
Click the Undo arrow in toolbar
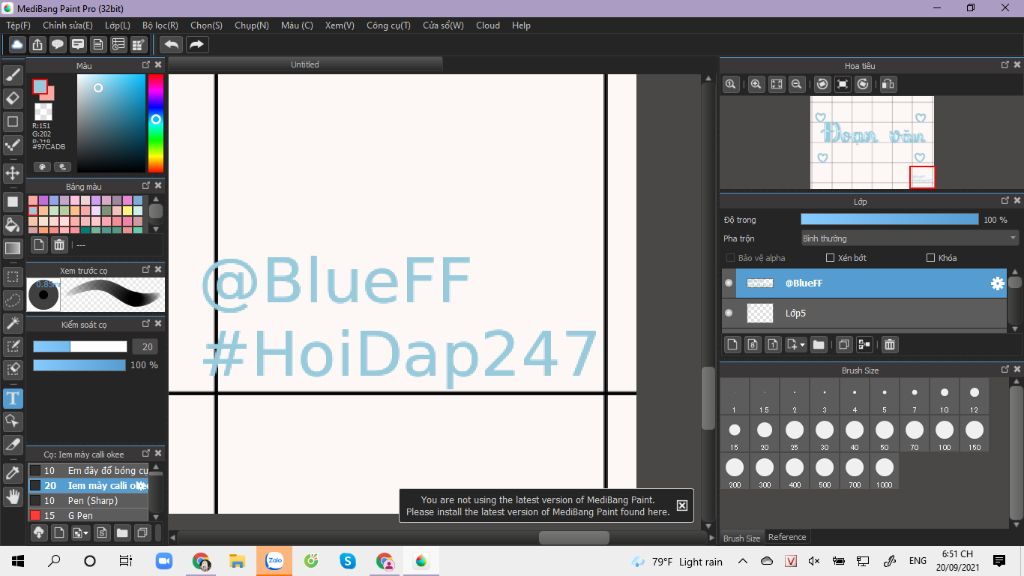click(x=172, y=44)
